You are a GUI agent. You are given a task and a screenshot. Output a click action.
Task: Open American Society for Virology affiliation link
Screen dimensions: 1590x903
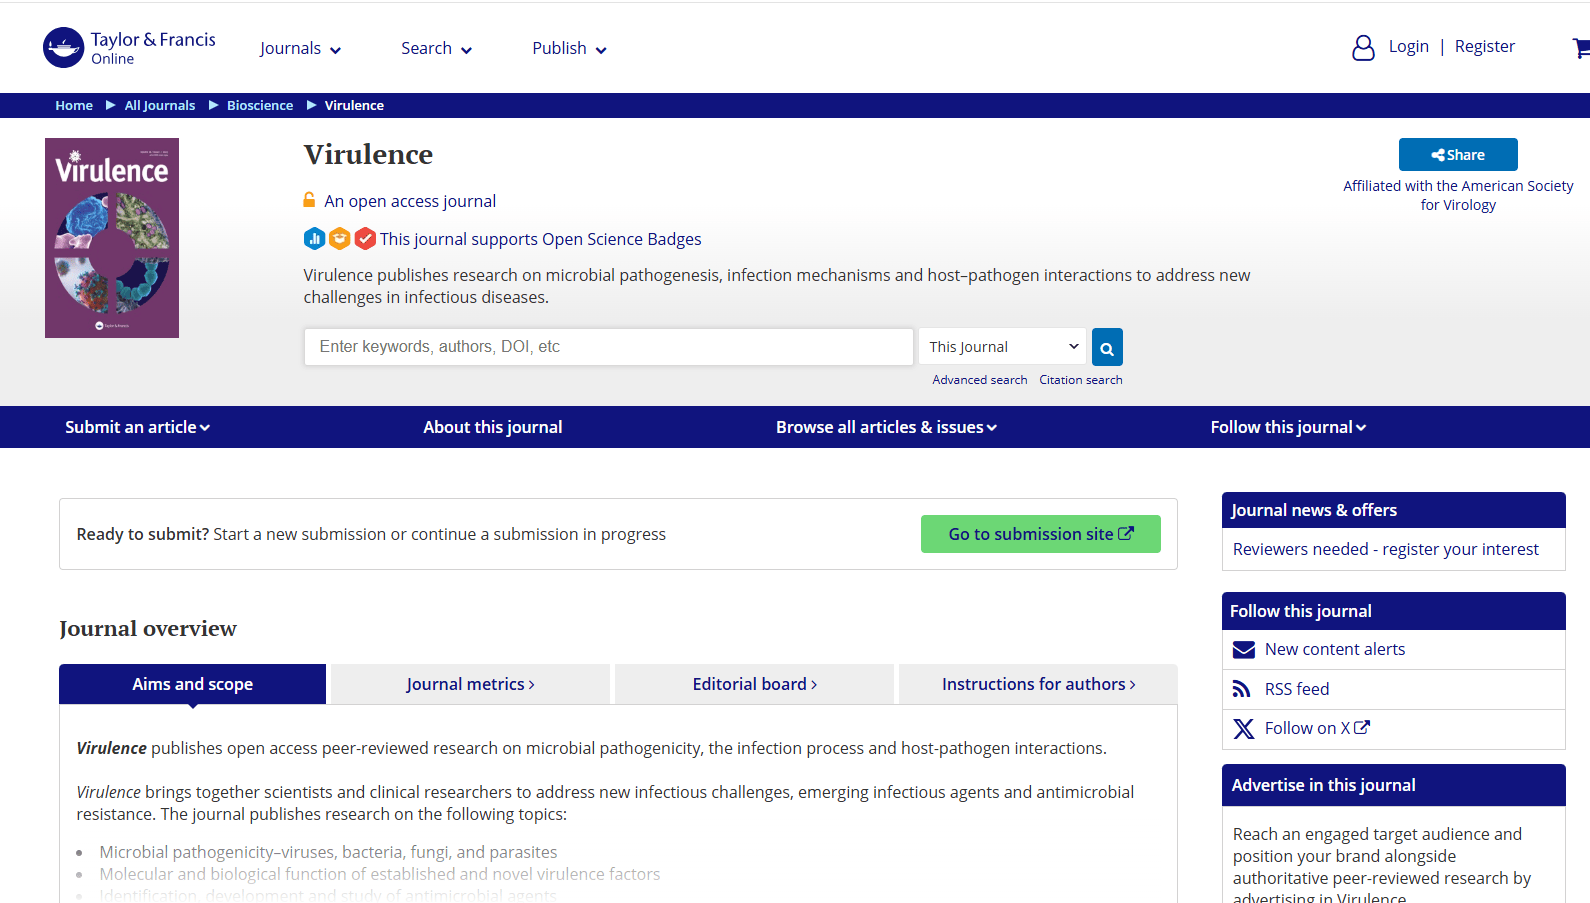[1458, 195]
